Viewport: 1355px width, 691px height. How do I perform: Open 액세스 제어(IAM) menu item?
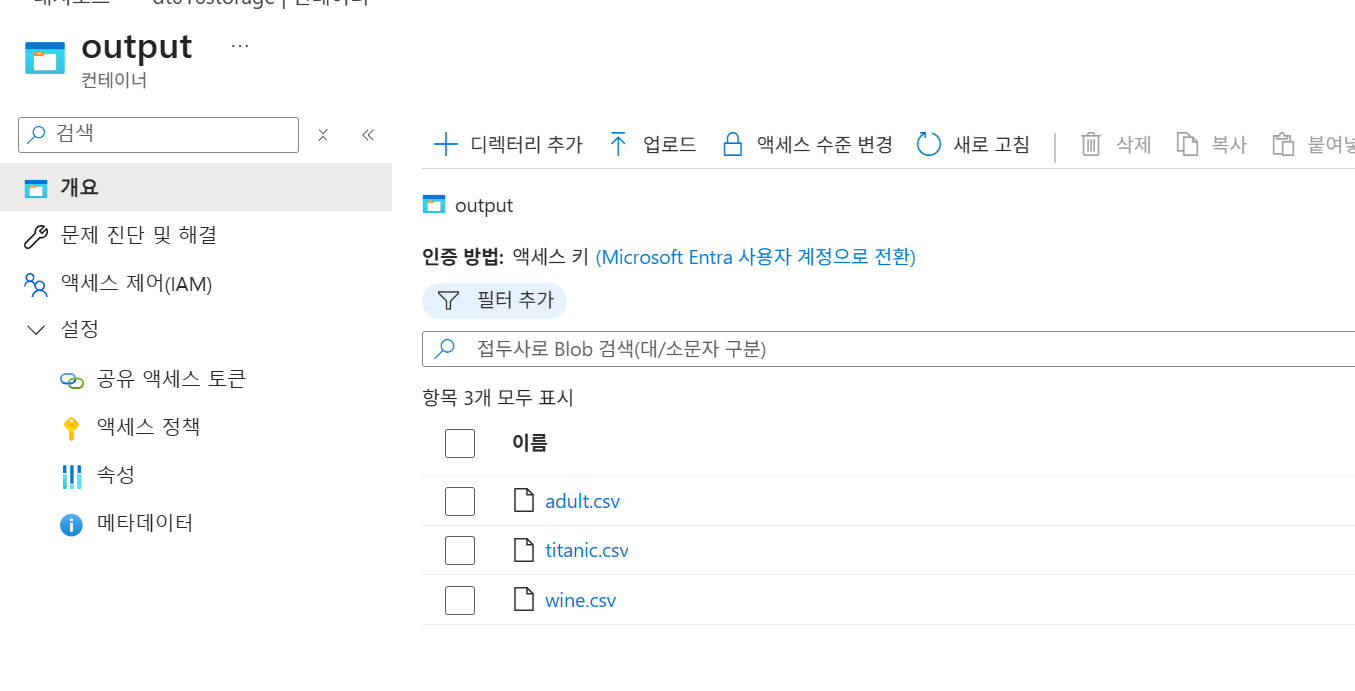136,284
